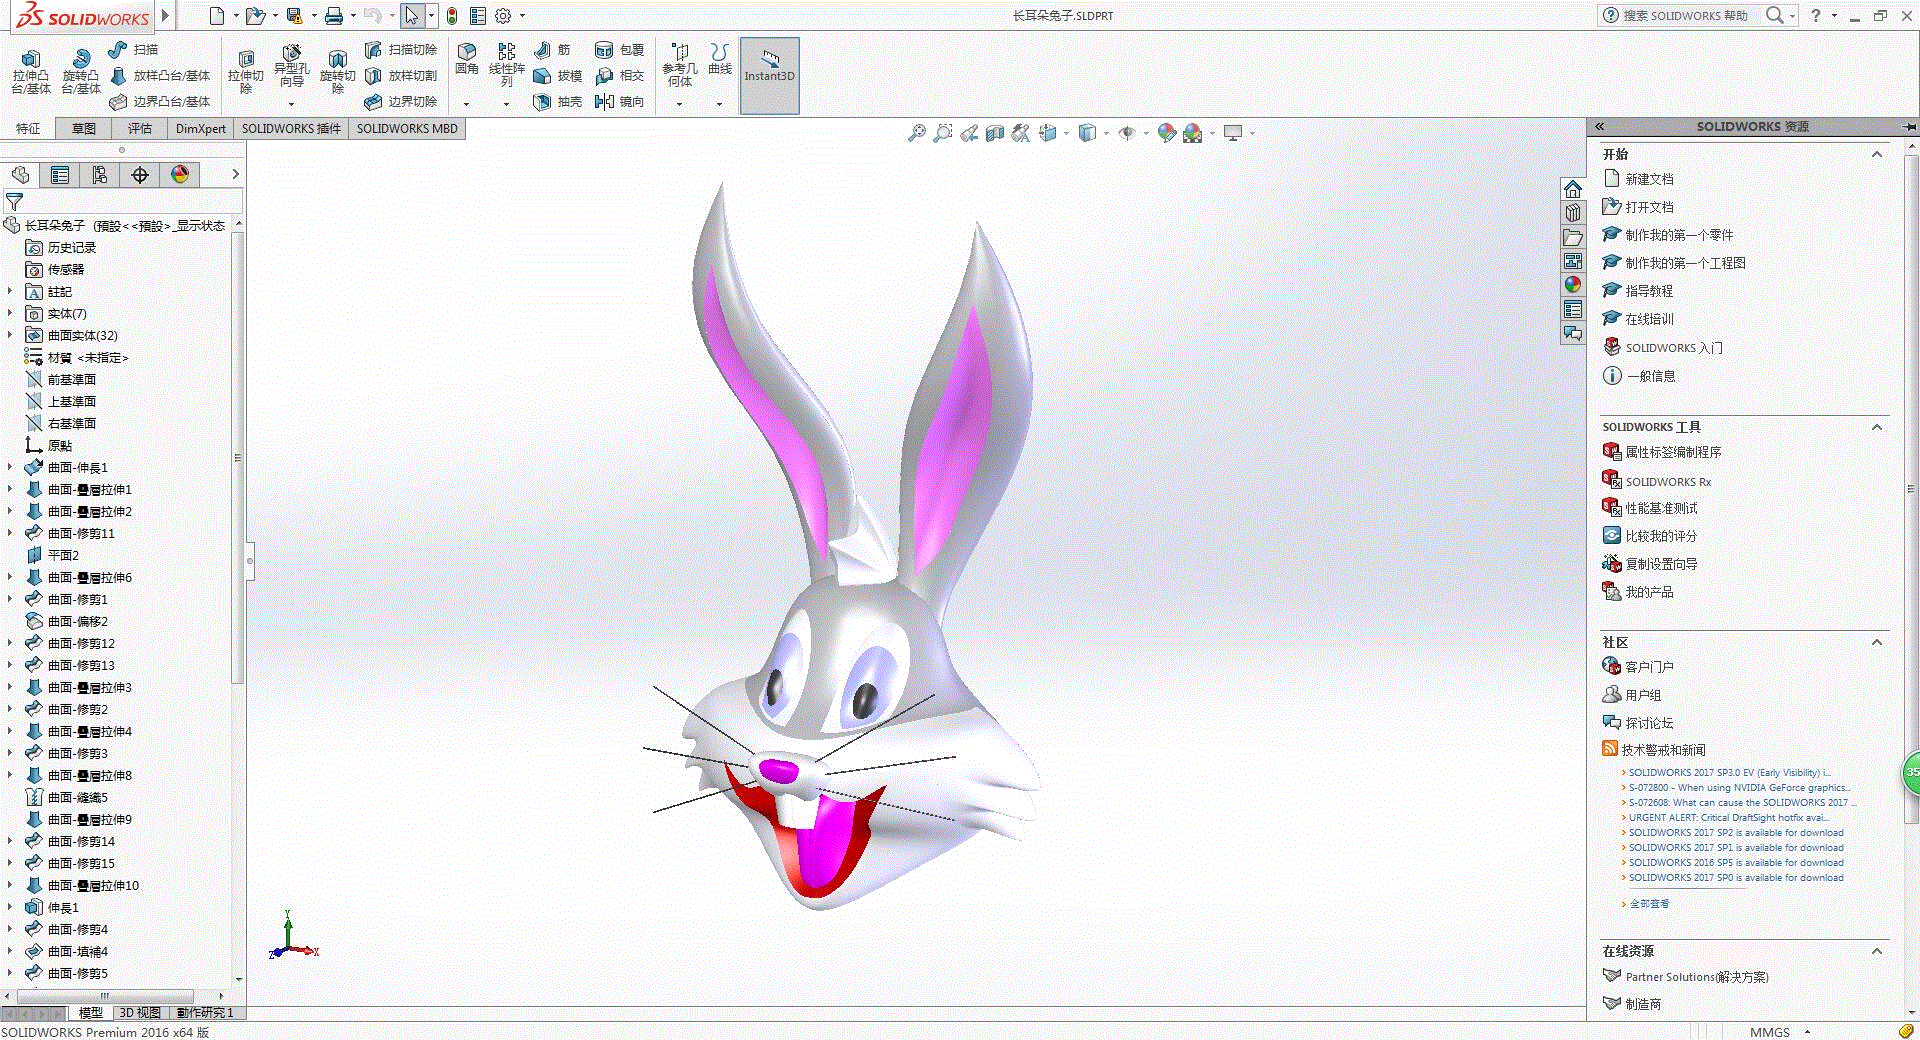Expand the 曲面实体(32) tree node
The width and height of the screenshot is (1920, 1040).
point(10,335)
